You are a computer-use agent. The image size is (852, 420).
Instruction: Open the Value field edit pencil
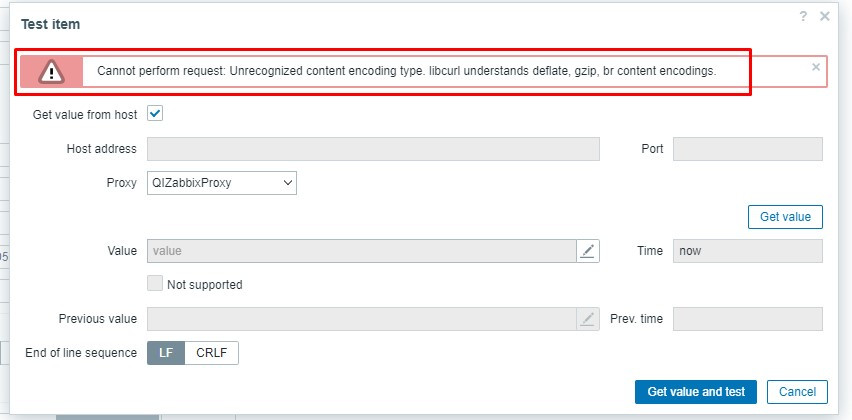pyautogui.click(x=588, y=251)
